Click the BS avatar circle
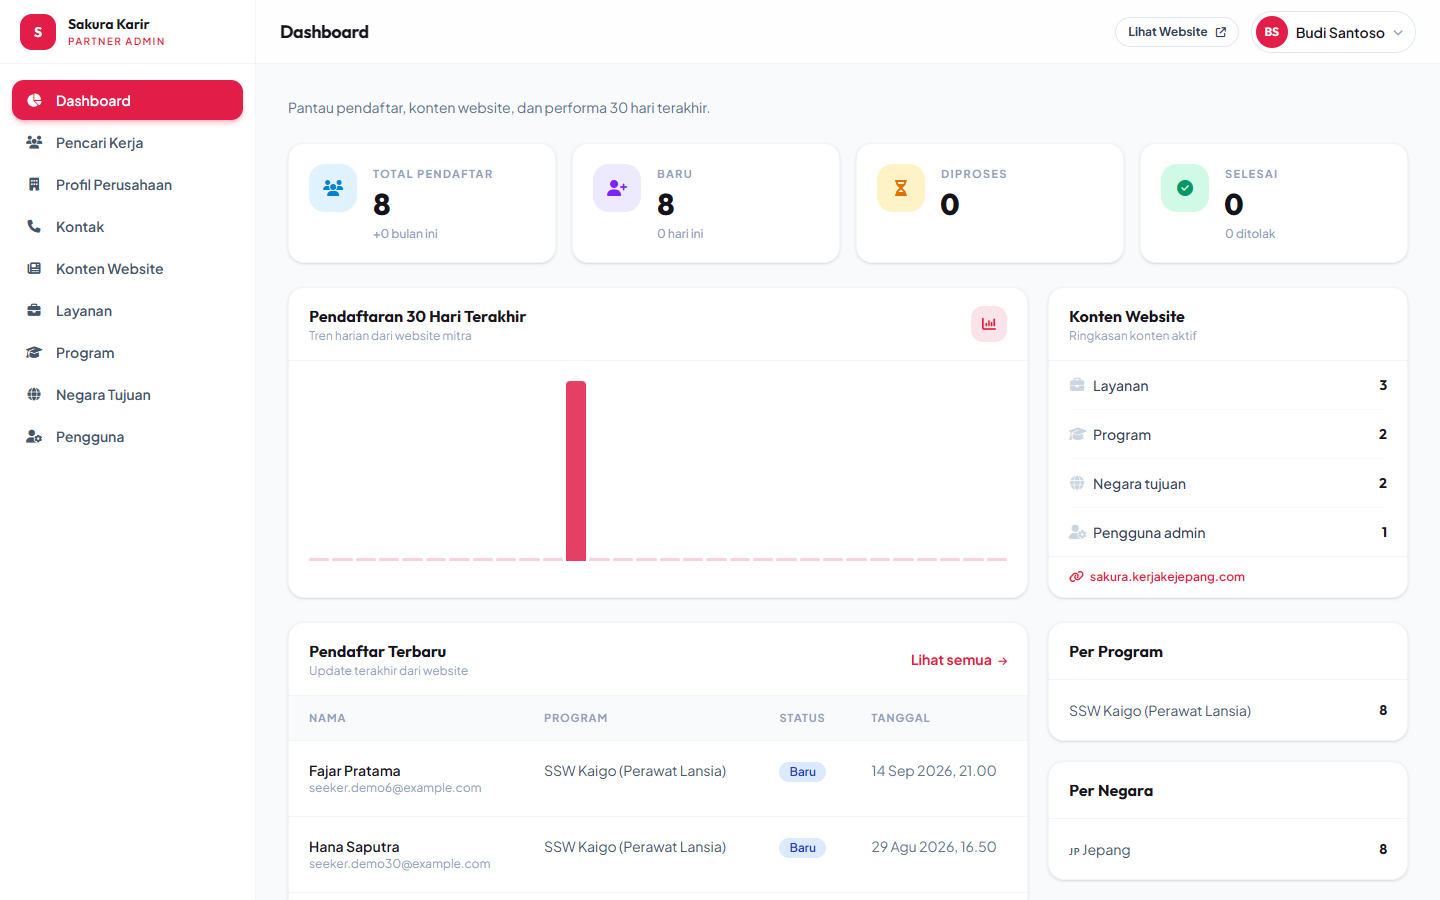Screen dimensions: 1440x900 click(x=1272, y=32)
